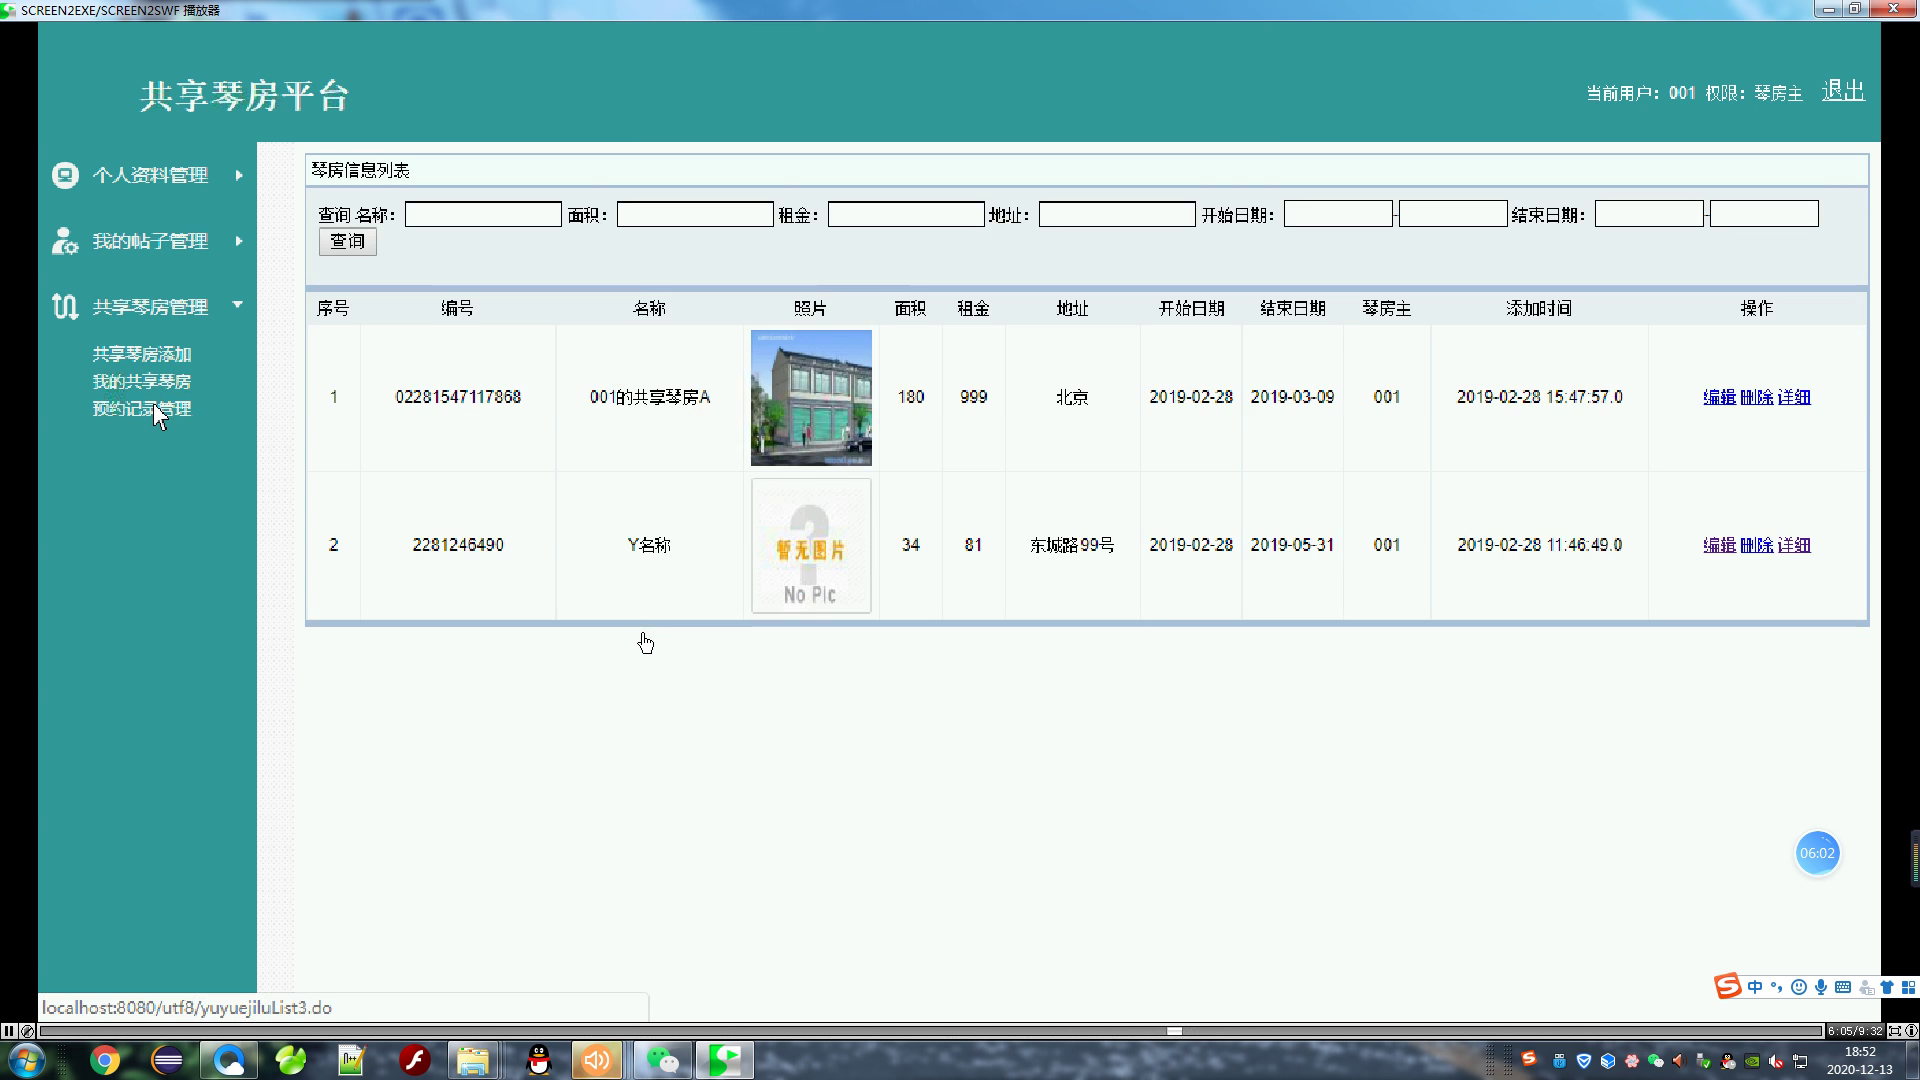Collapse arrow next to 共享琴房管理

[x=238, y=305]
